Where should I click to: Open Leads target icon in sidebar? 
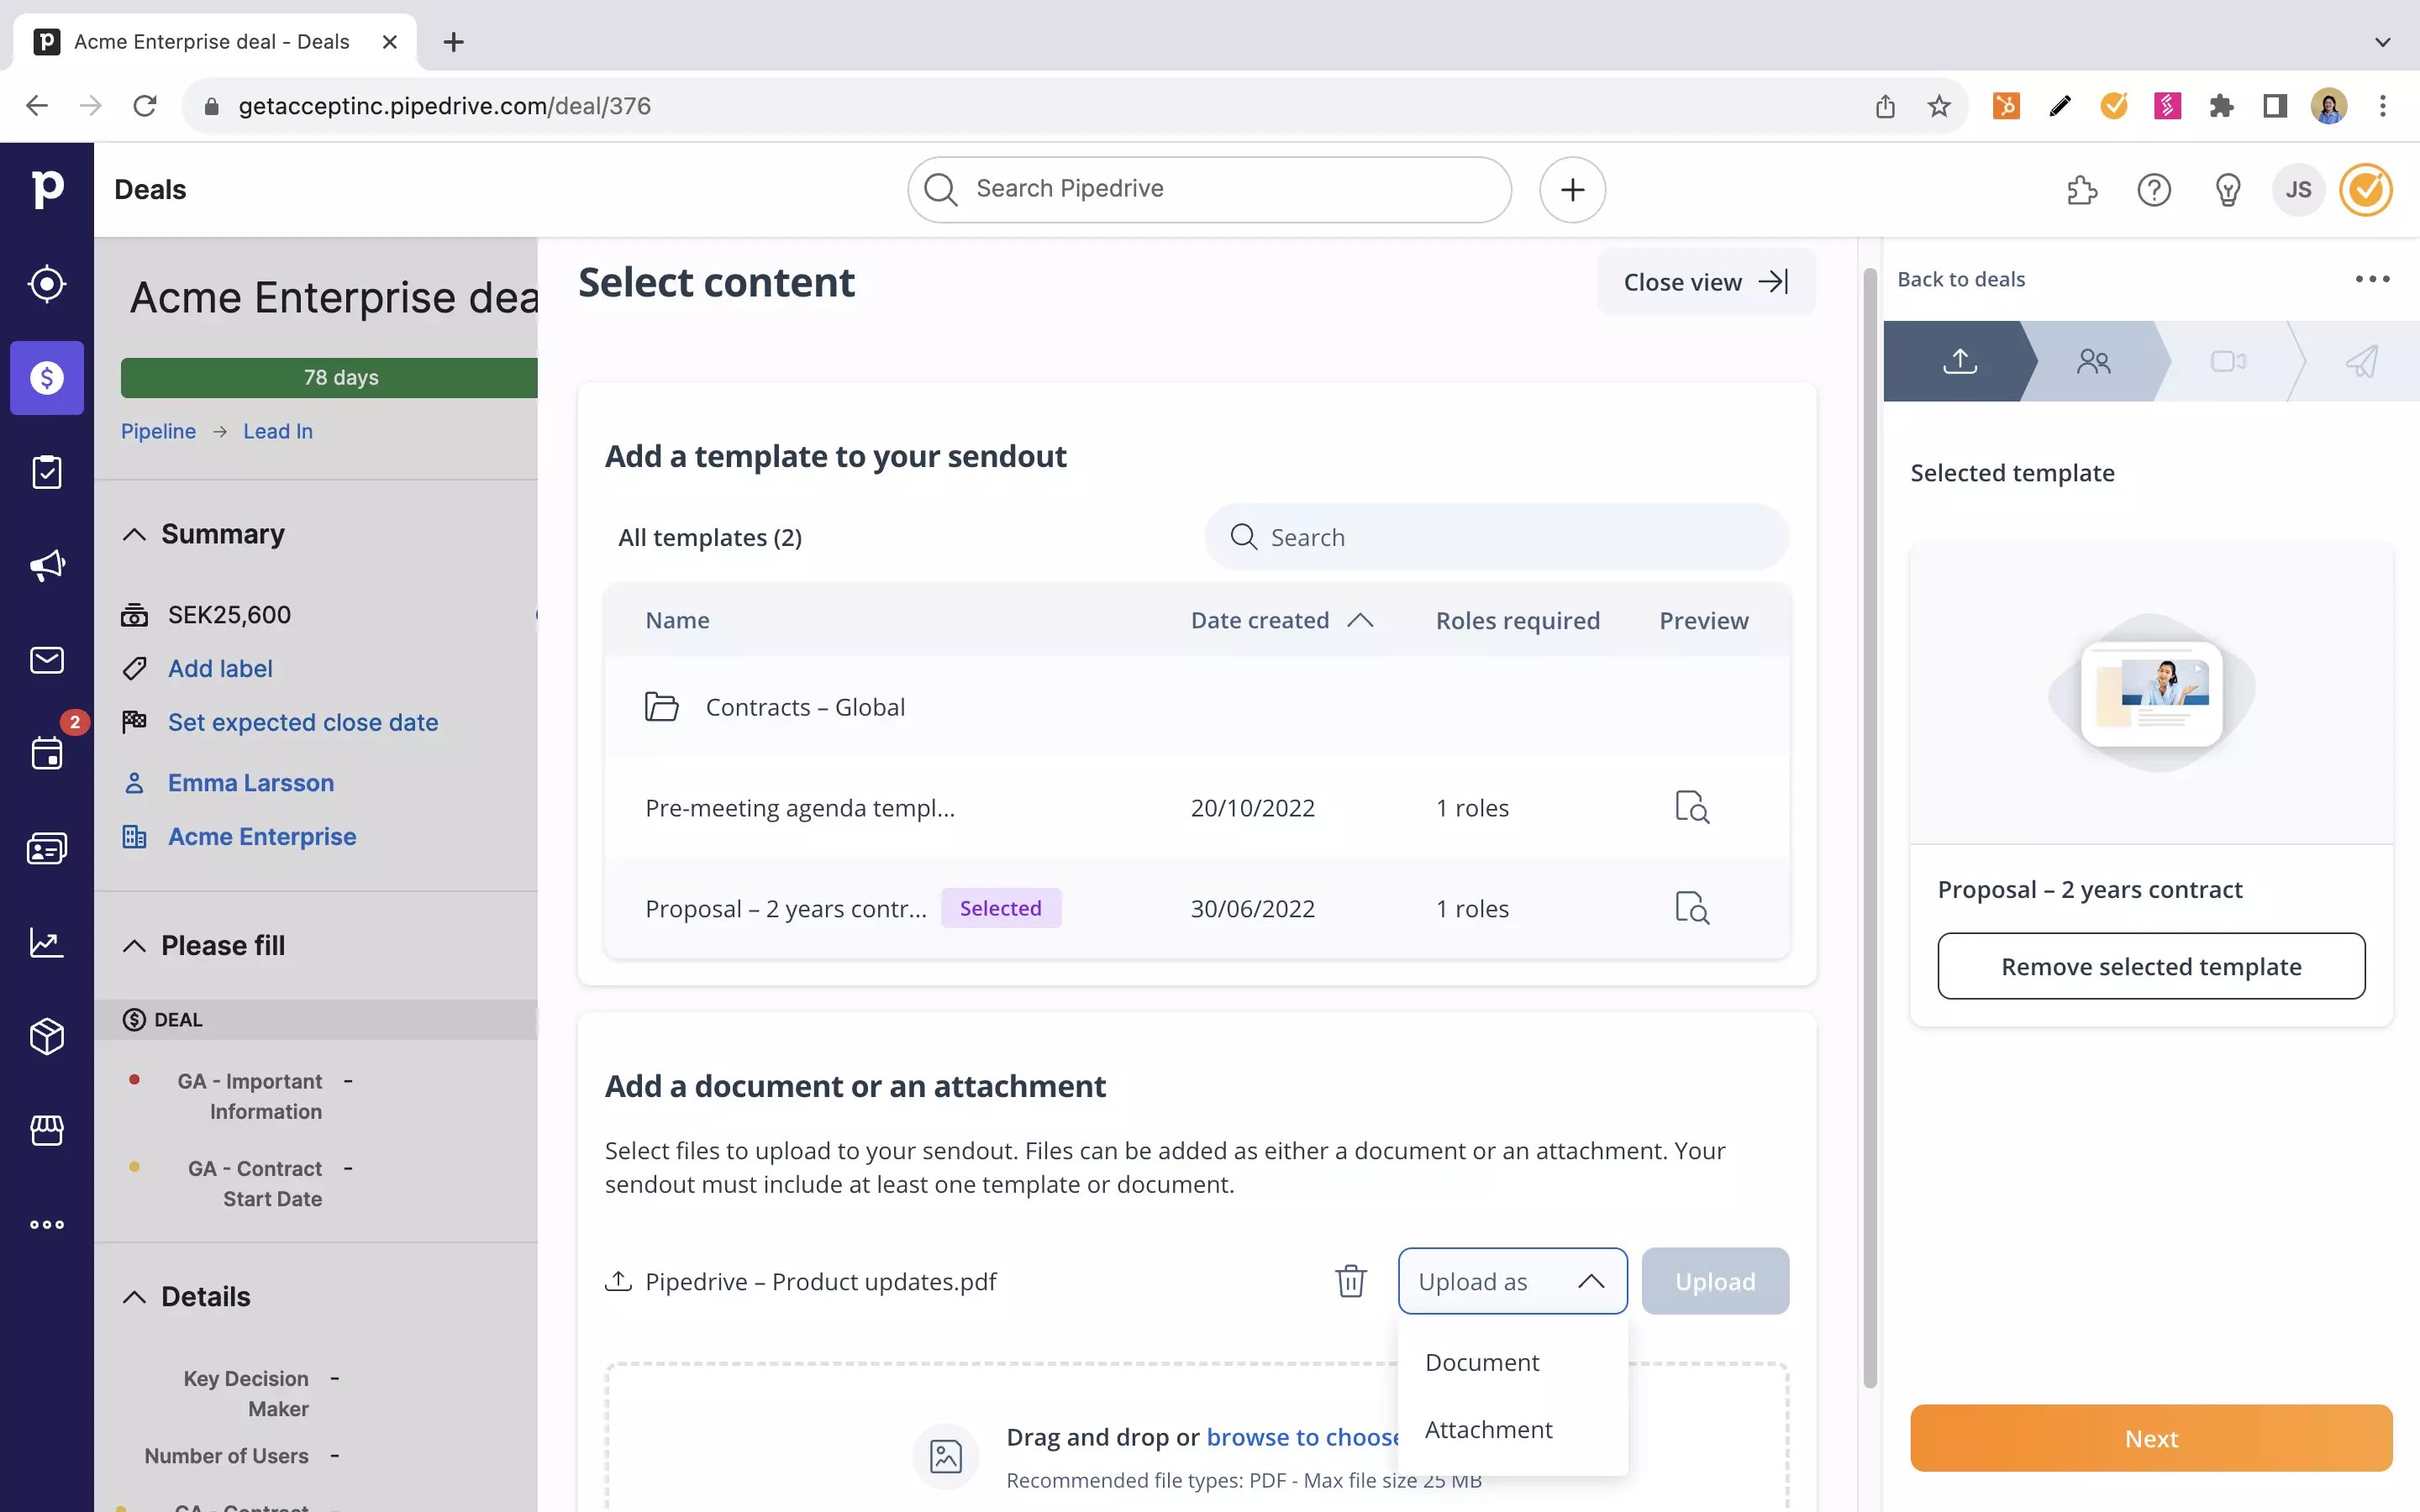point(47,284)
